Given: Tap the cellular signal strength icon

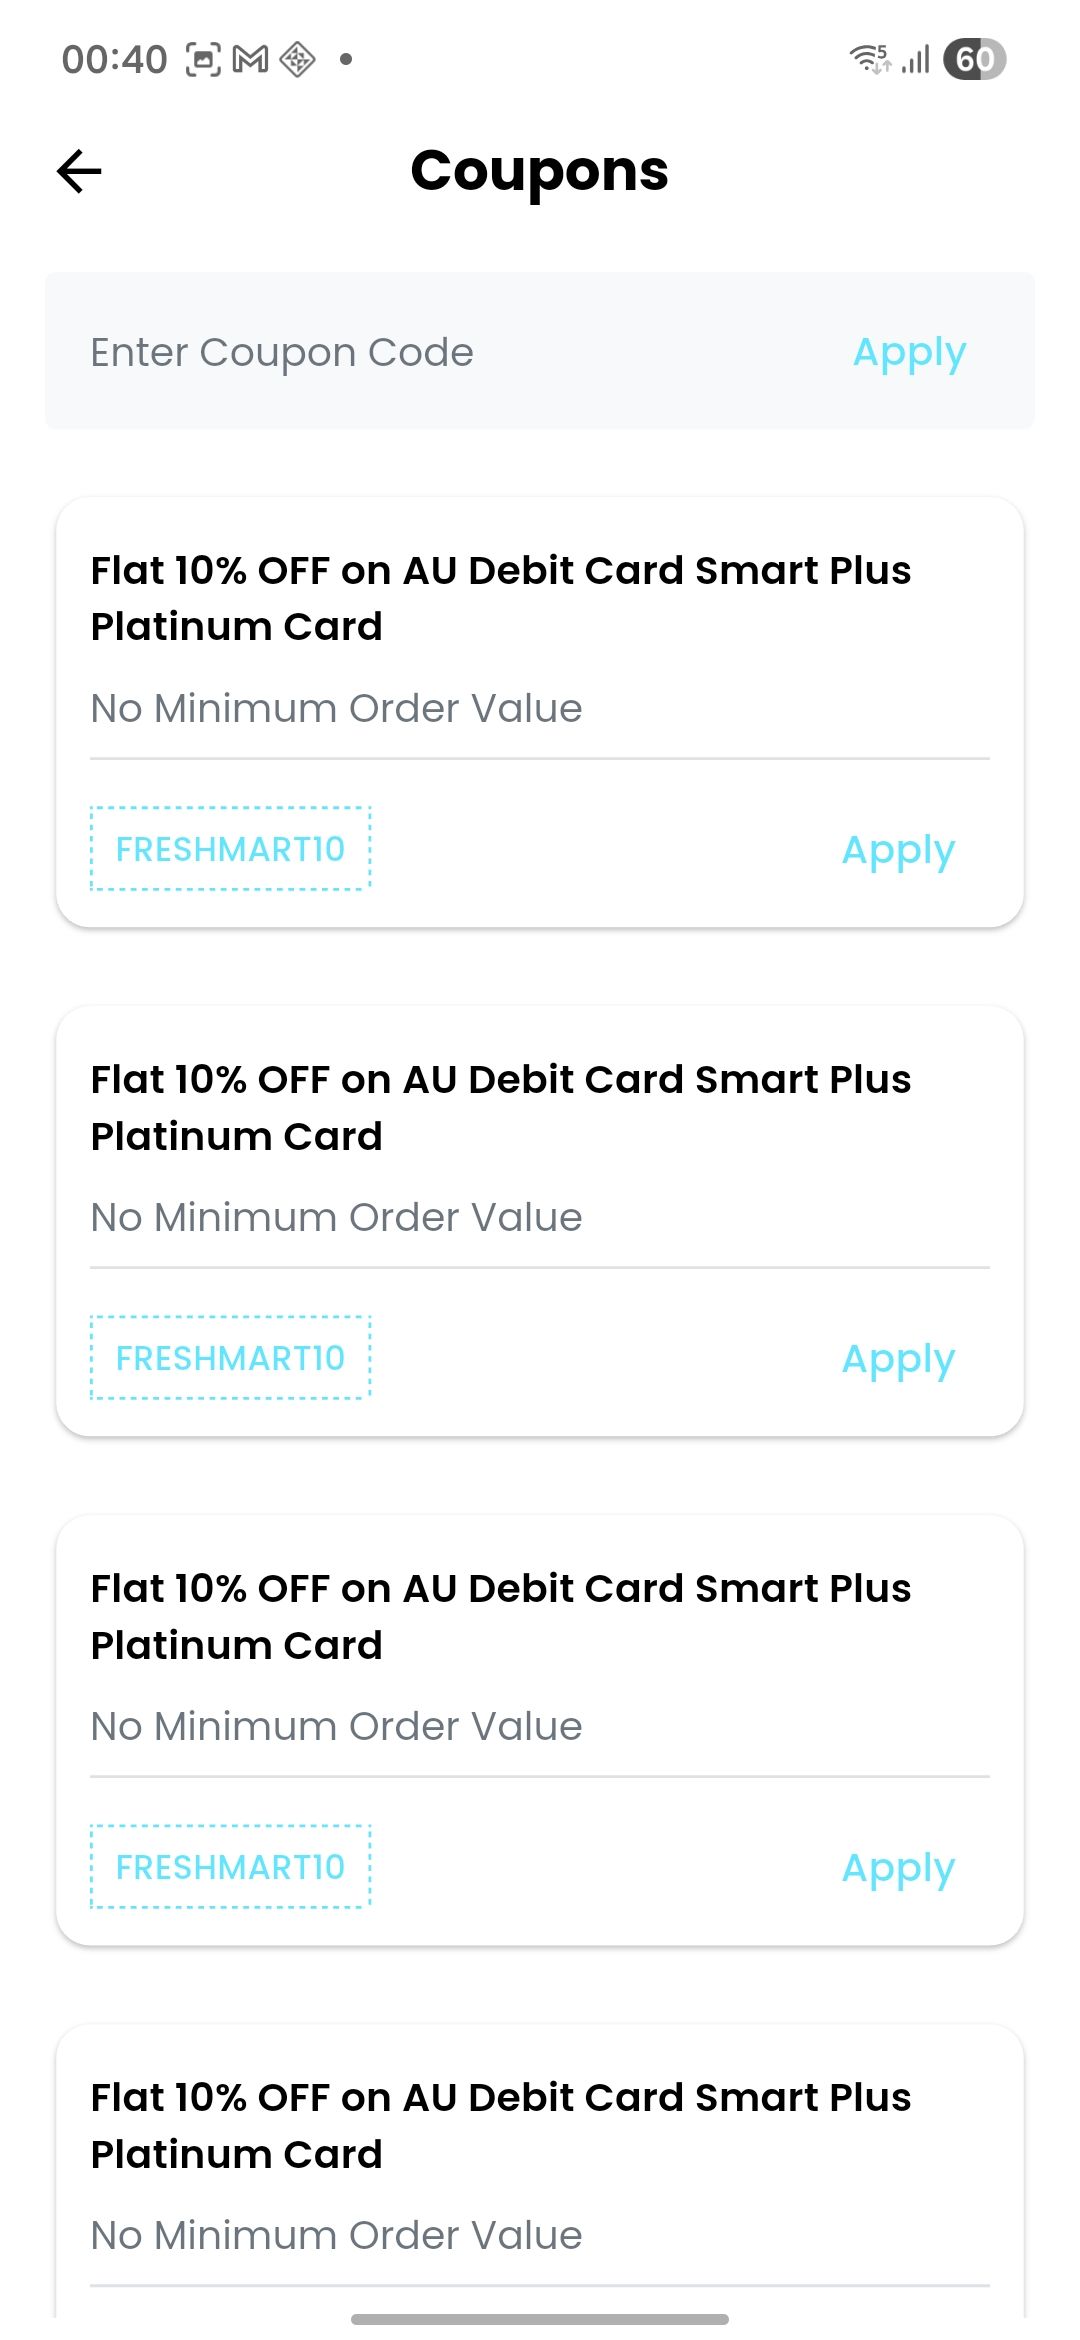Looking at the screenshot, I should coord(916,59).
